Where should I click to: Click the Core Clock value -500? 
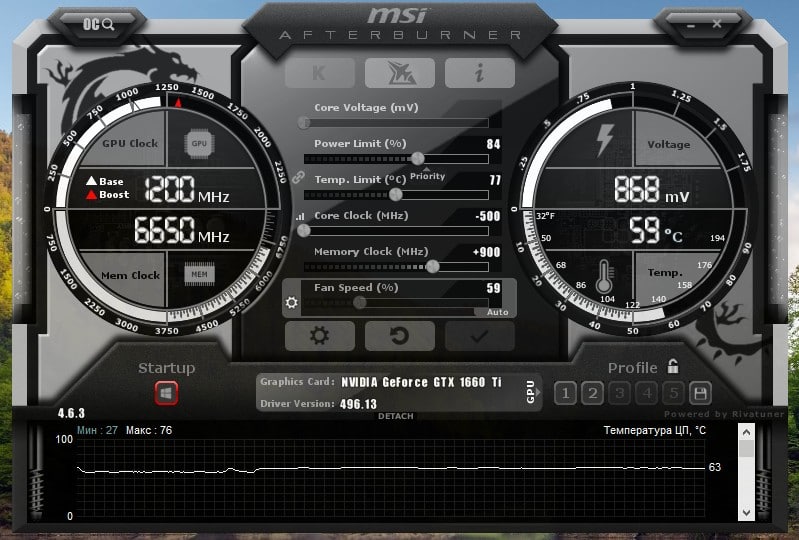[488, 216]
